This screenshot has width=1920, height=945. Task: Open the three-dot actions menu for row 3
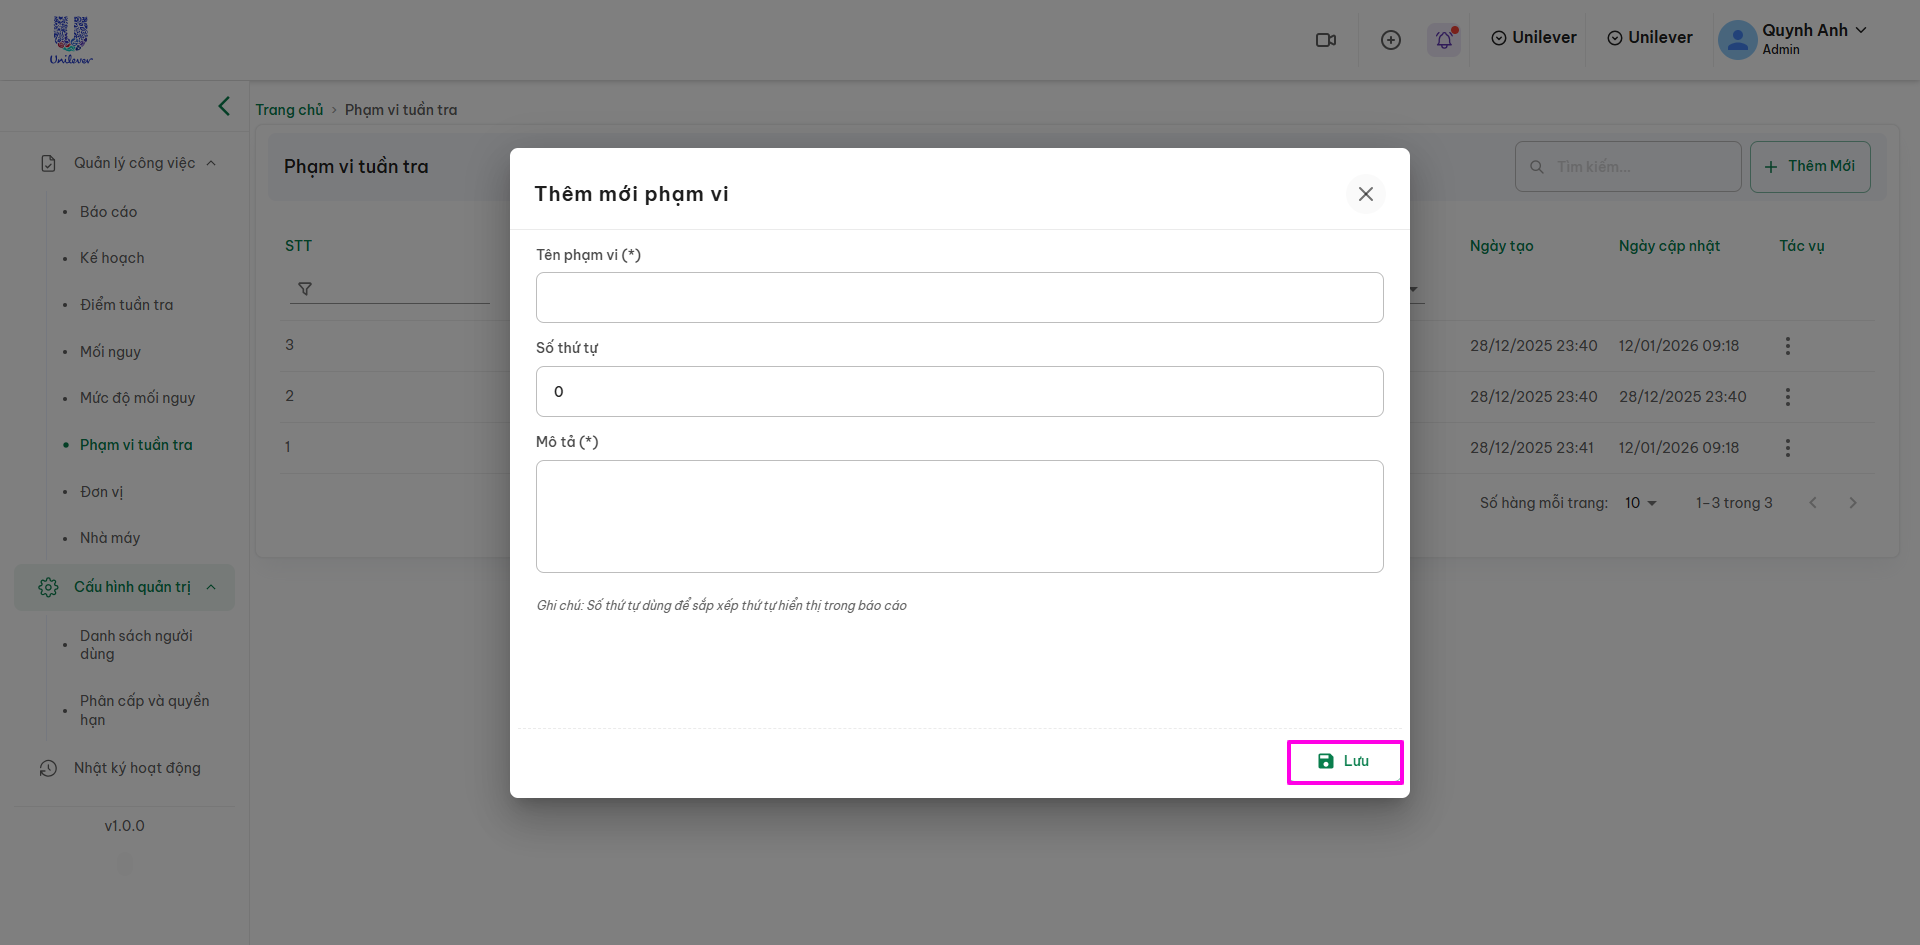pos(1787,346)
